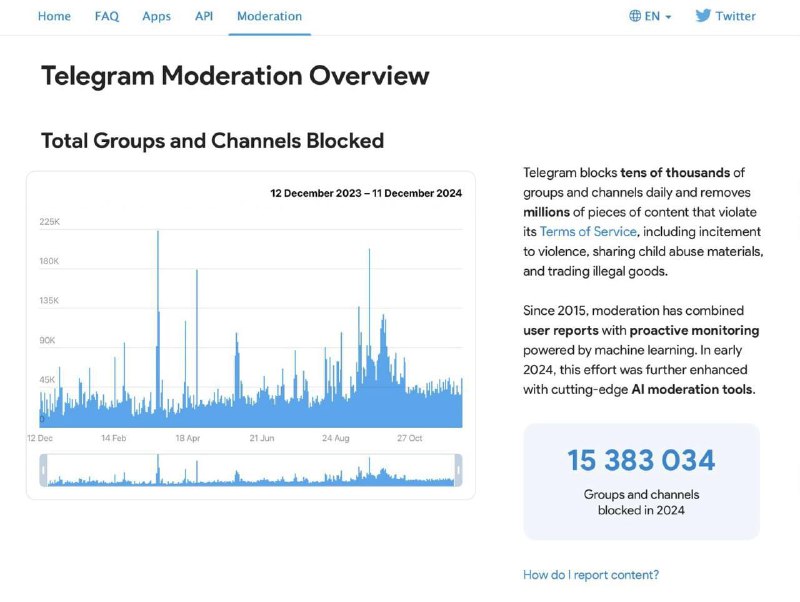
Task: Follow the Twitter link text
Action: (x=735, y=16)
